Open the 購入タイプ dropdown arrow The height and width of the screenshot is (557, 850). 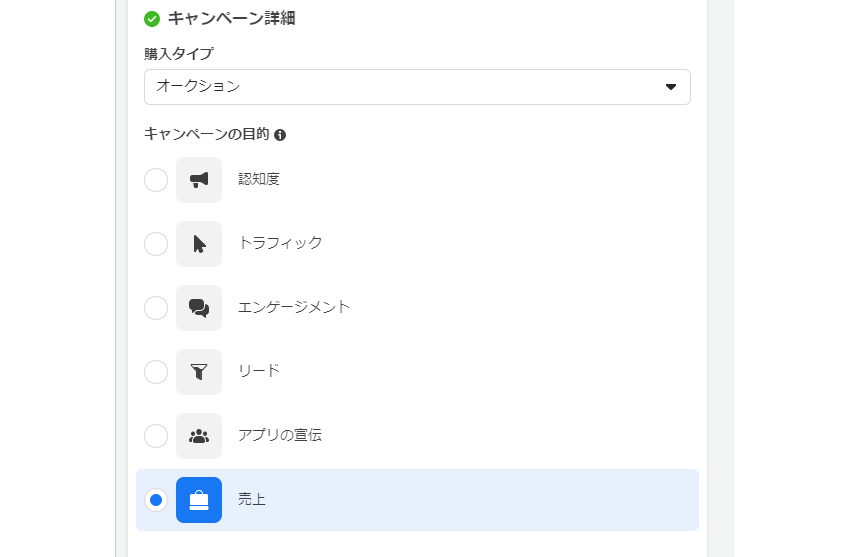[671, 87]
